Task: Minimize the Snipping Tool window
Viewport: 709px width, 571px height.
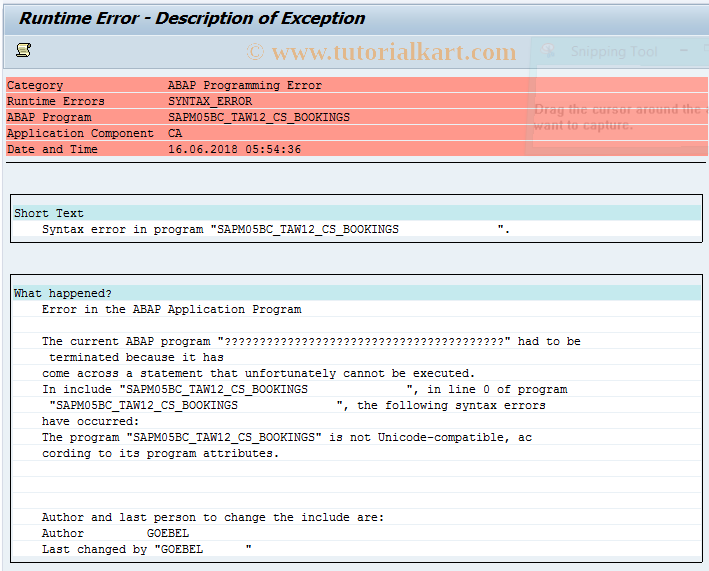Action: click(x=684, y=51)
